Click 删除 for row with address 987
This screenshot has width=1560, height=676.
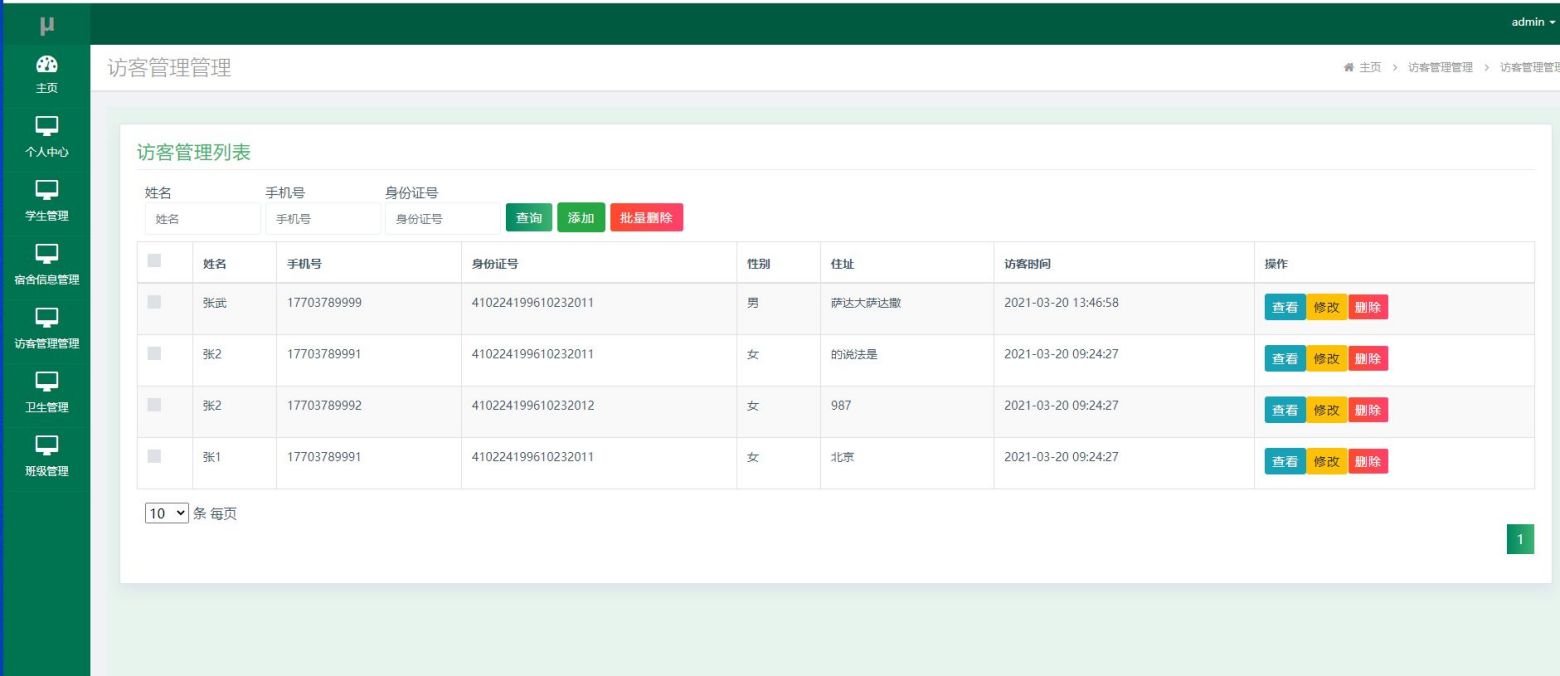[1368, 411]
